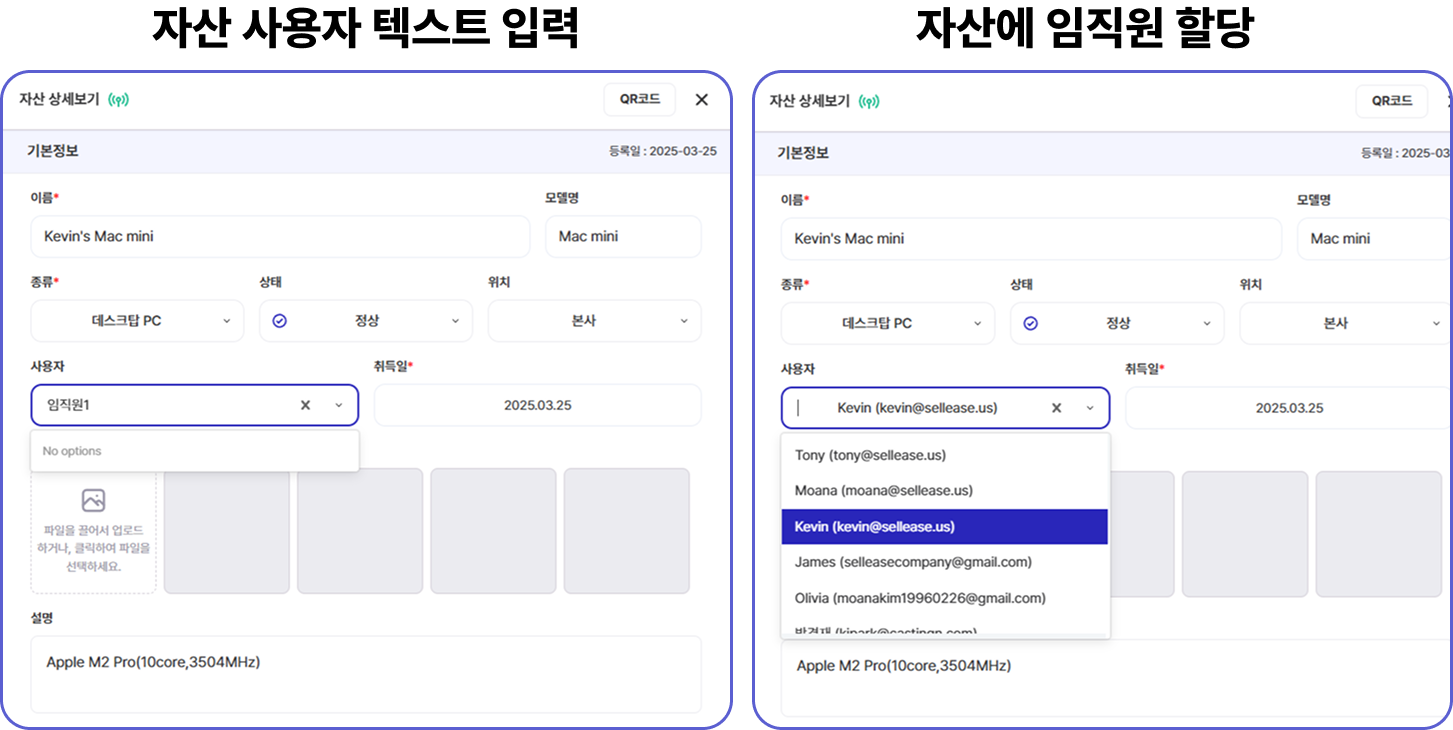Click green signal icon in left panel header
This screenshot has height=730, width=1453.
pos(119,99)
